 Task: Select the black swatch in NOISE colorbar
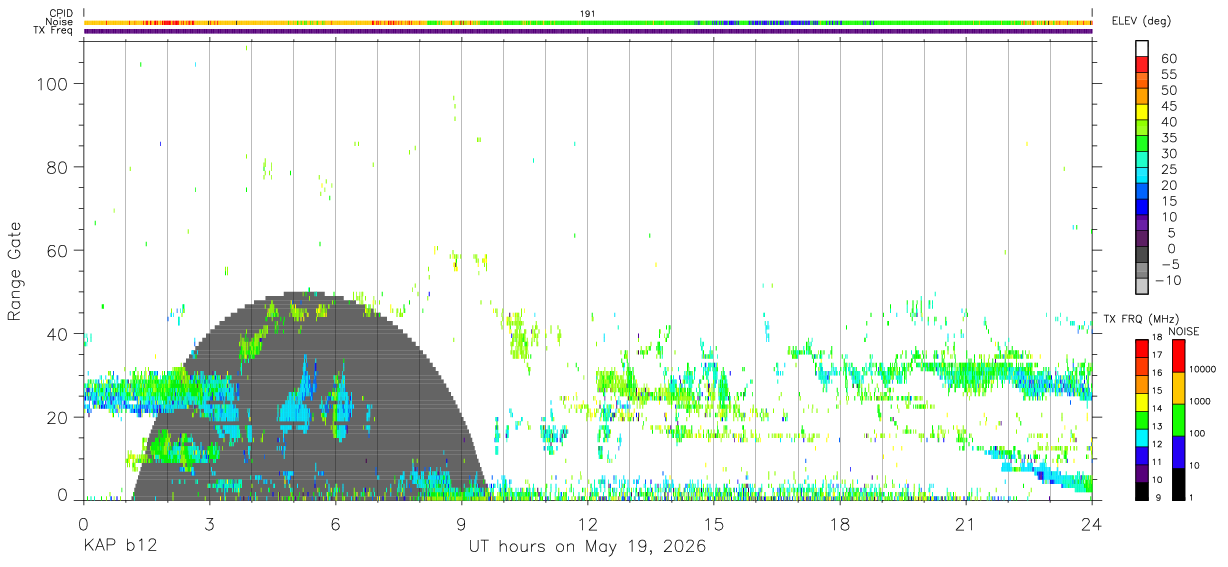[1177, 484]
